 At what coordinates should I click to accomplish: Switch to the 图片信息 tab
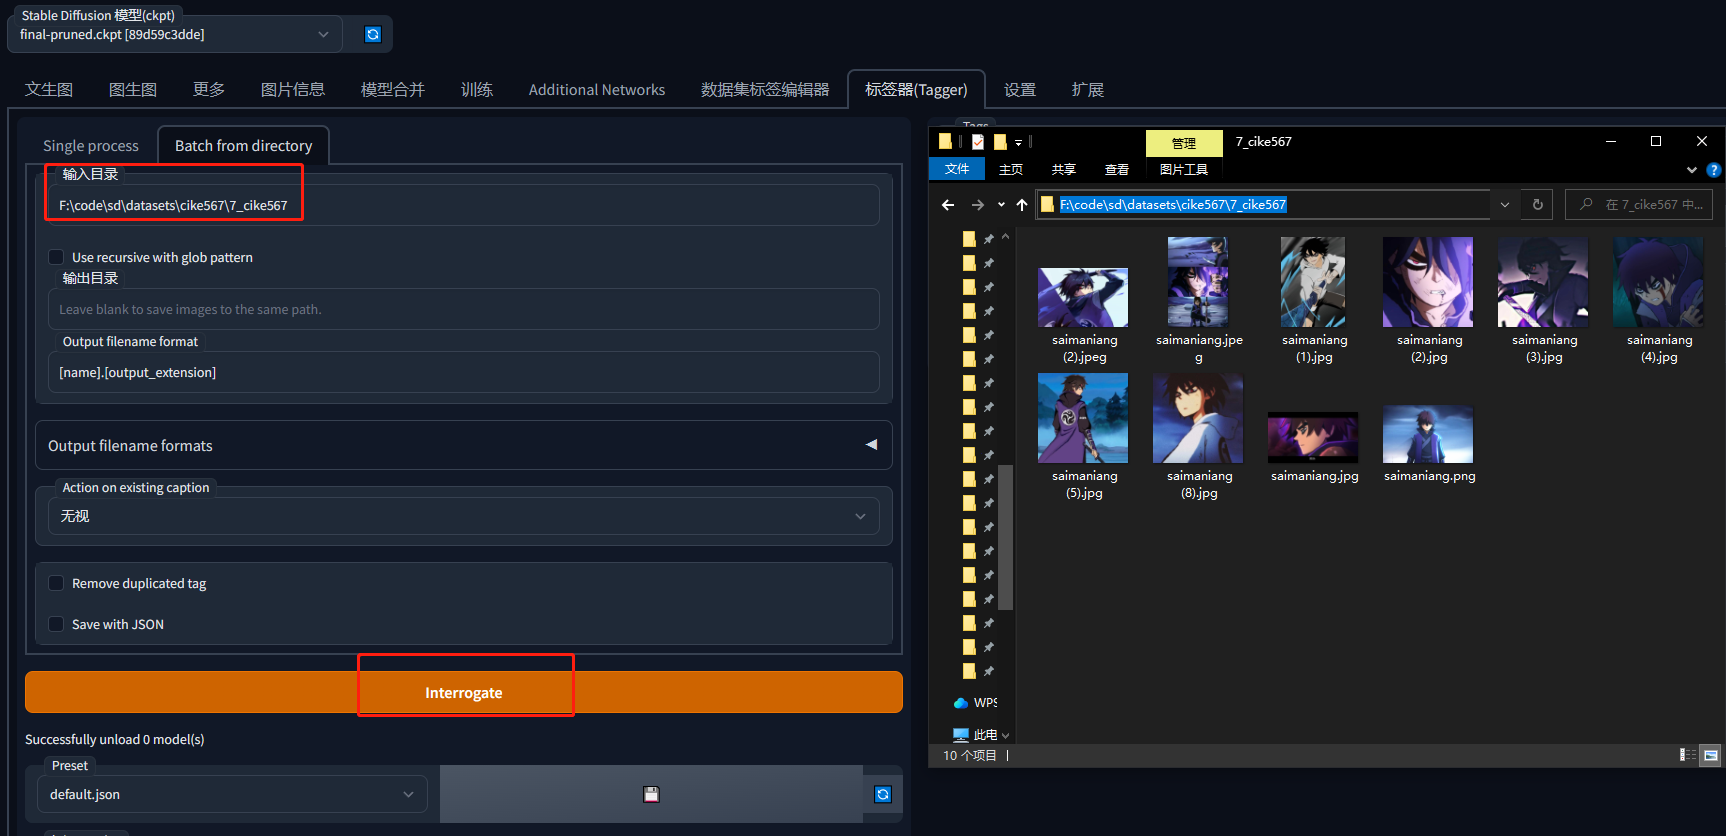293,90
